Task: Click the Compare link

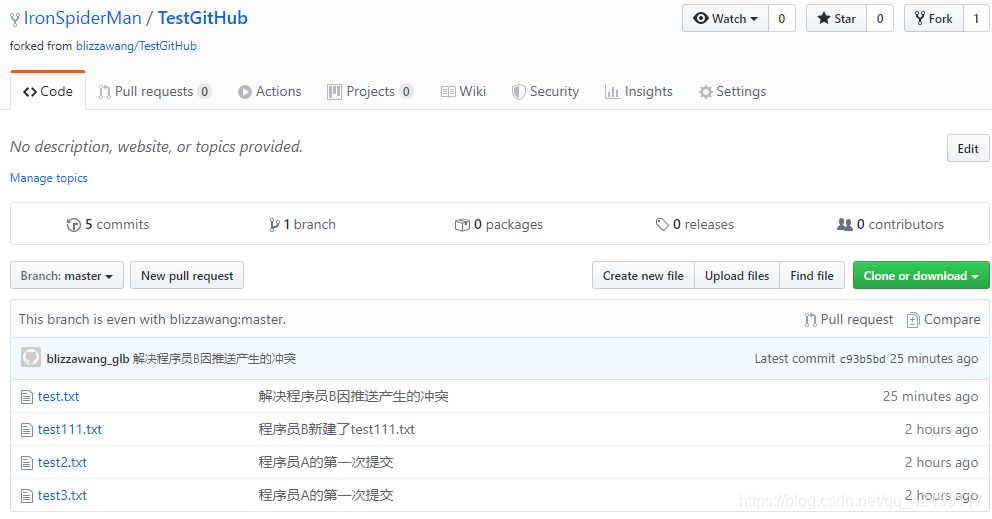Action: click(943, 320)
